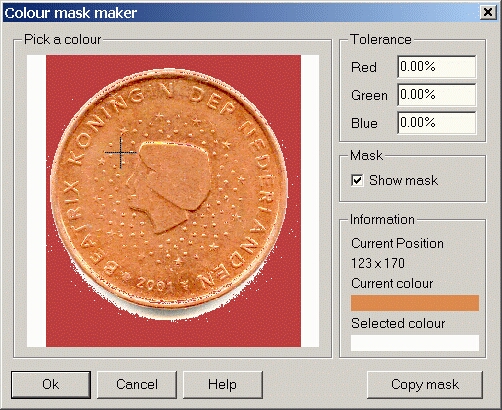The width and height of the screenshot is (502, 410).
Task: Close the Colour mask maker dialog
Action: (x=488, y=13)
